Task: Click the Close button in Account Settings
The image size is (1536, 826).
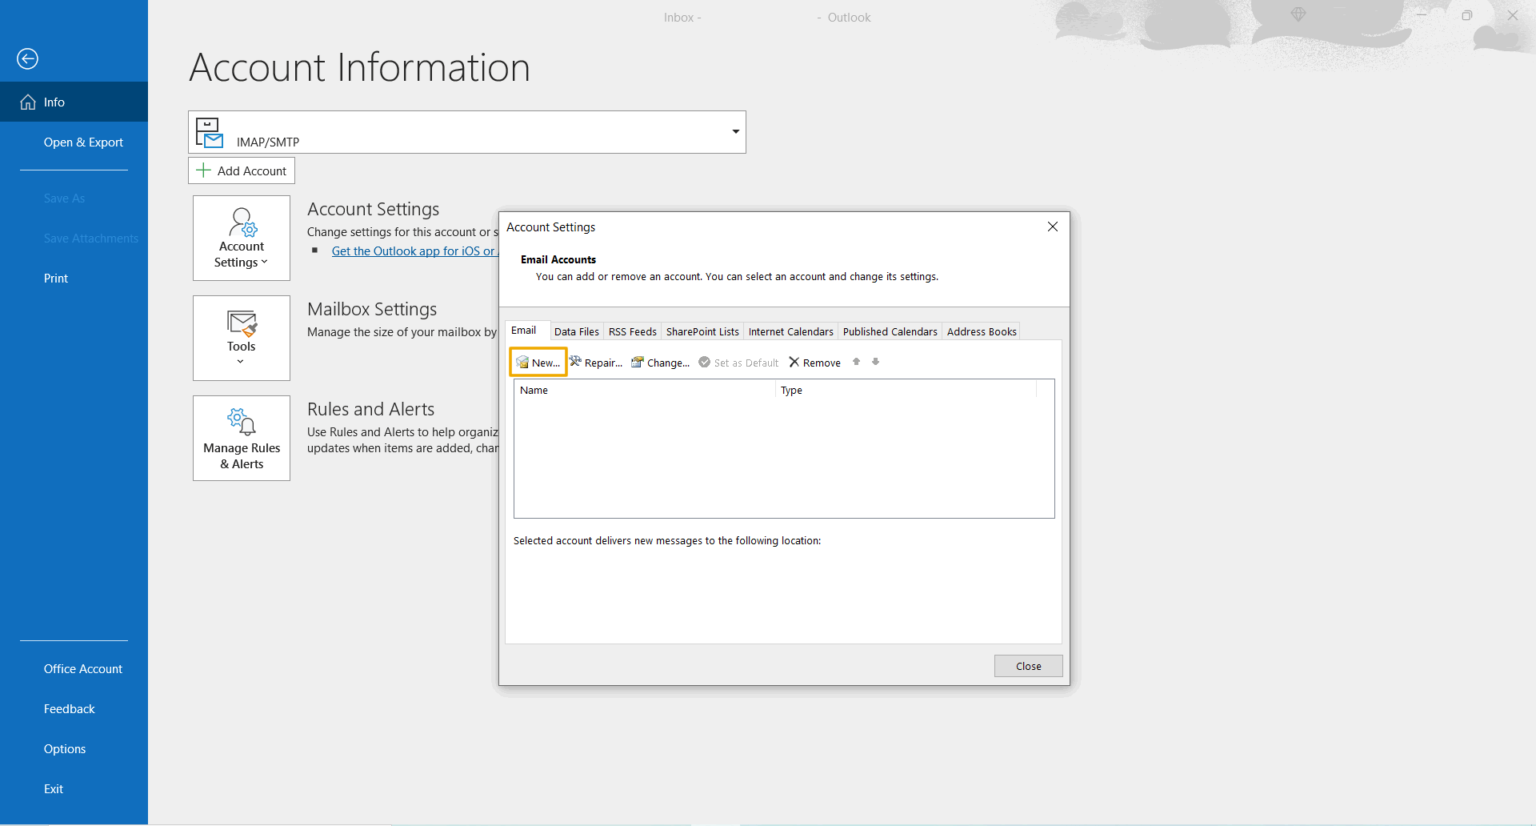Action: (x=1028, y=665)
